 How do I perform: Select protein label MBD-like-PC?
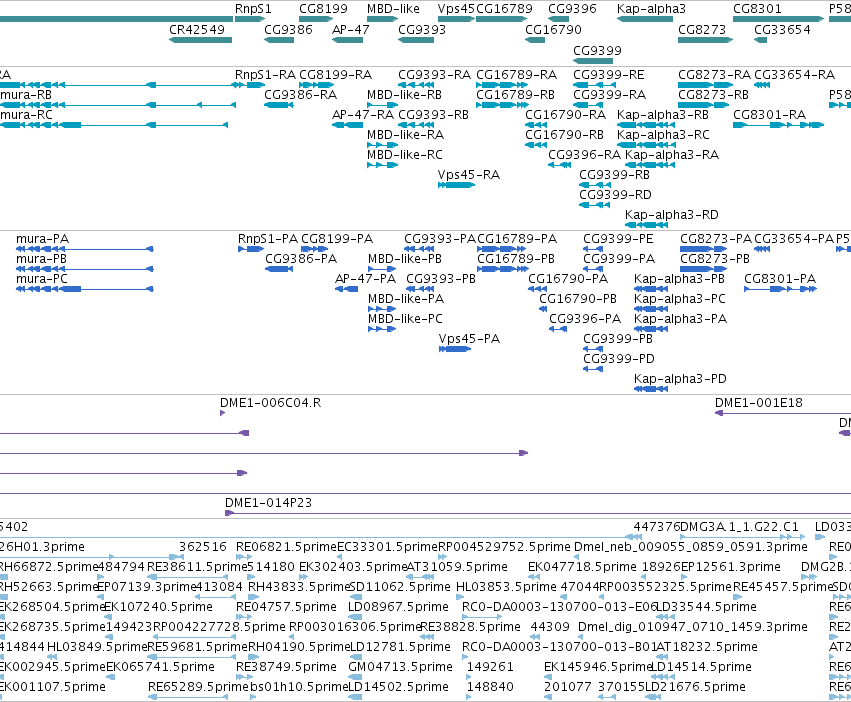point(405,319)
